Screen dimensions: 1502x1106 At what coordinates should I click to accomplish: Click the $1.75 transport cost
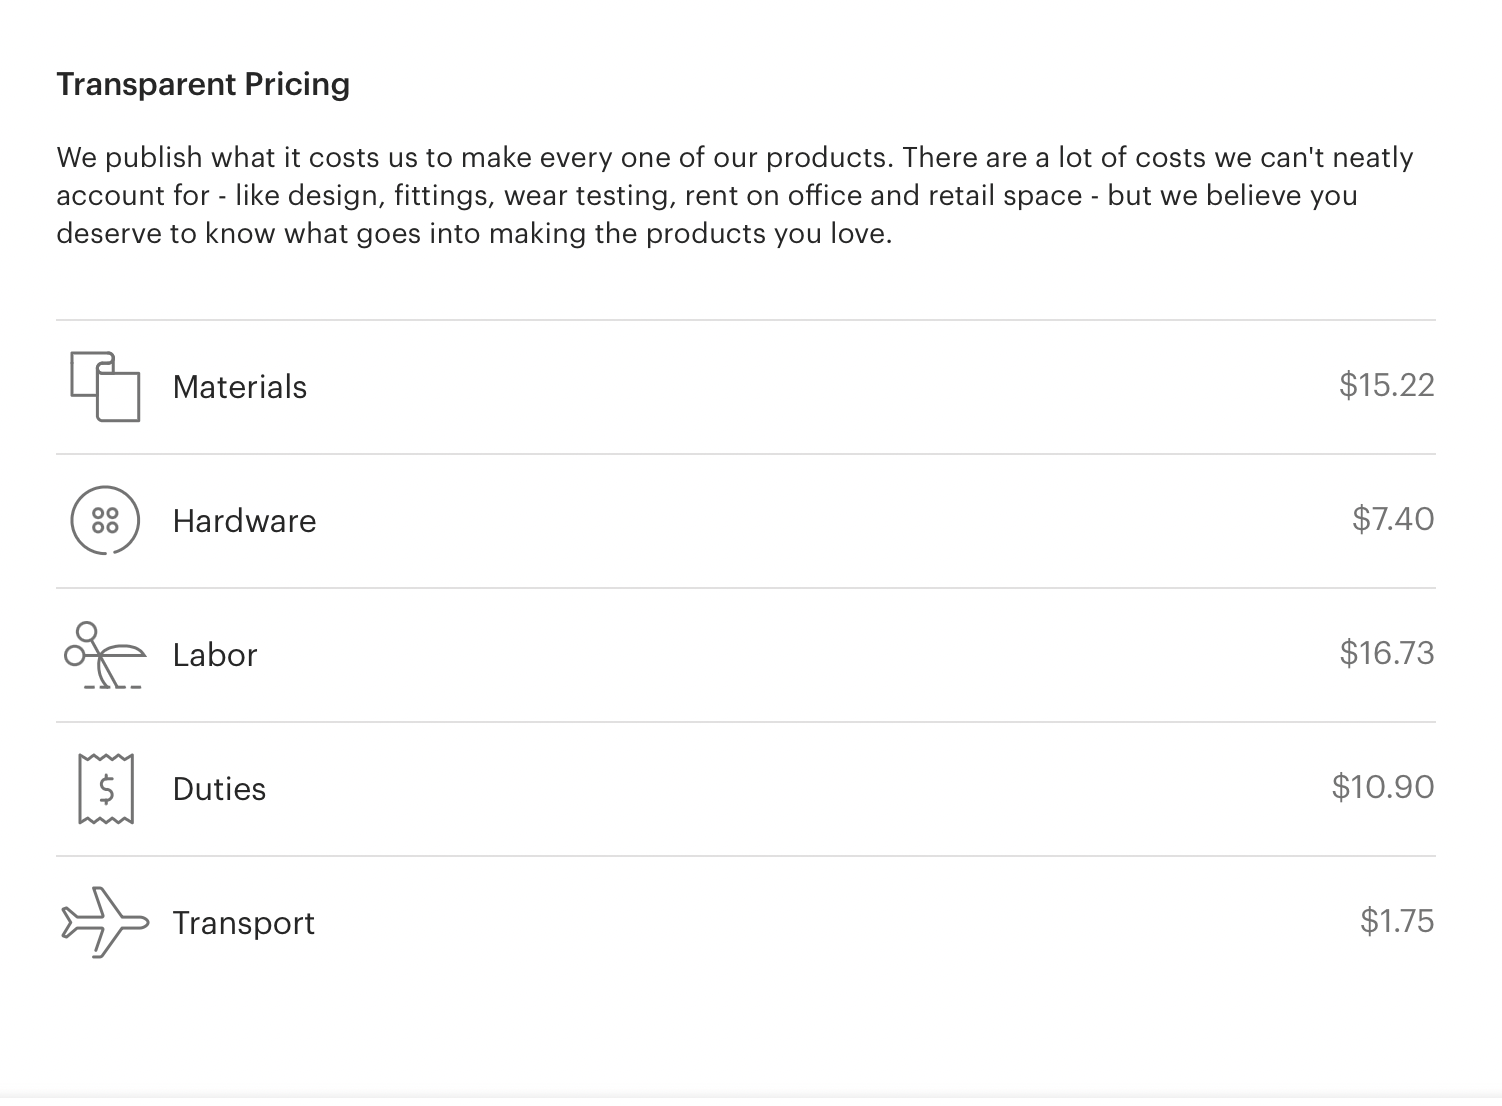1397,921
